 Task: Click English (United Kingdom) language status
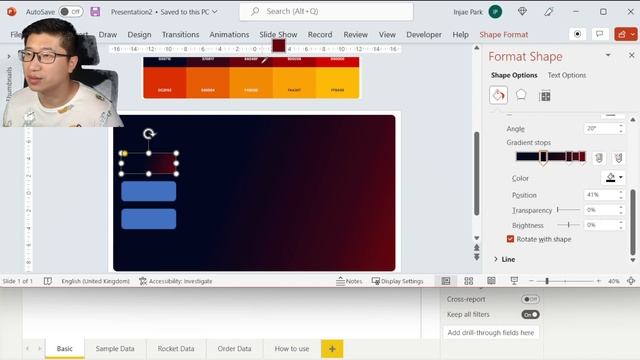96,281
